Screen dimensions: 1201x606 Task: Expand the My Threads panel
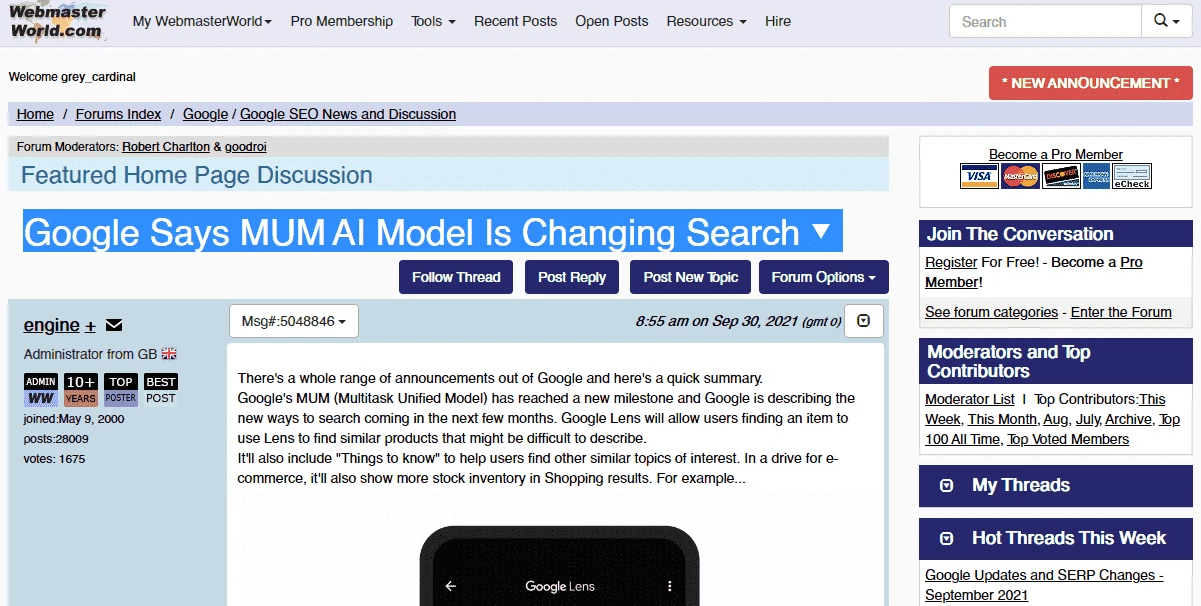(946, 486)
